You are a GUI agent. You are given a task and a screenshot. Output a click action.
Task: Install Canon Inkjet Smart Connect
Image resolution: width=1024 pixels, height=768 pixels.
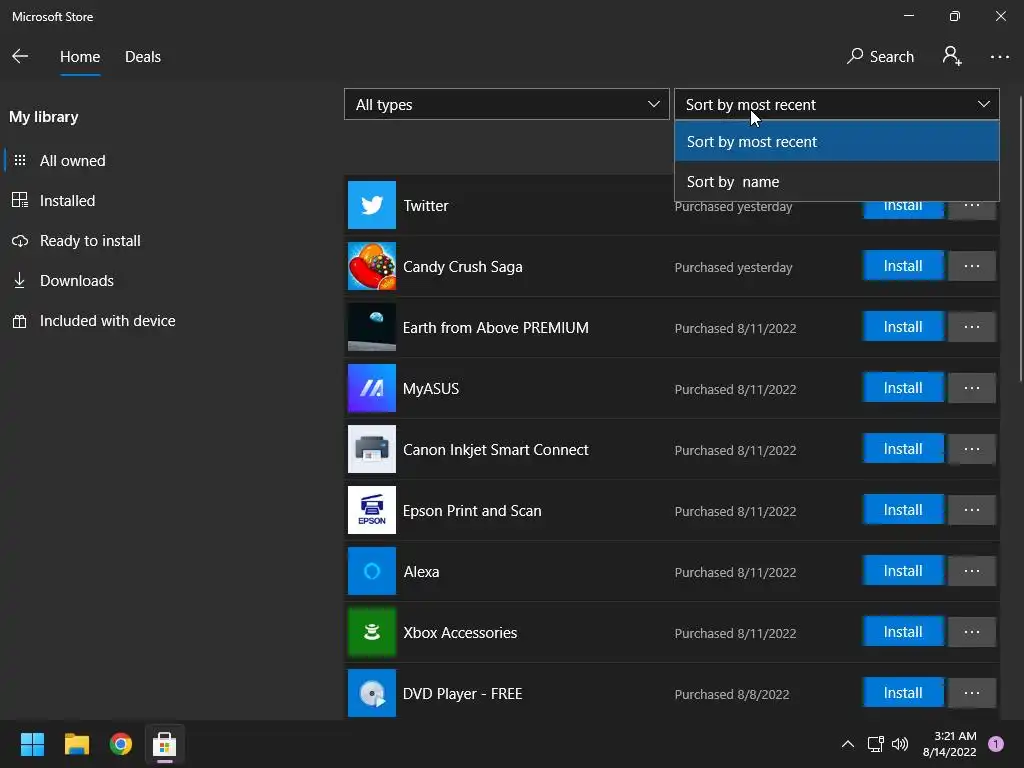[x=903, y=449]
